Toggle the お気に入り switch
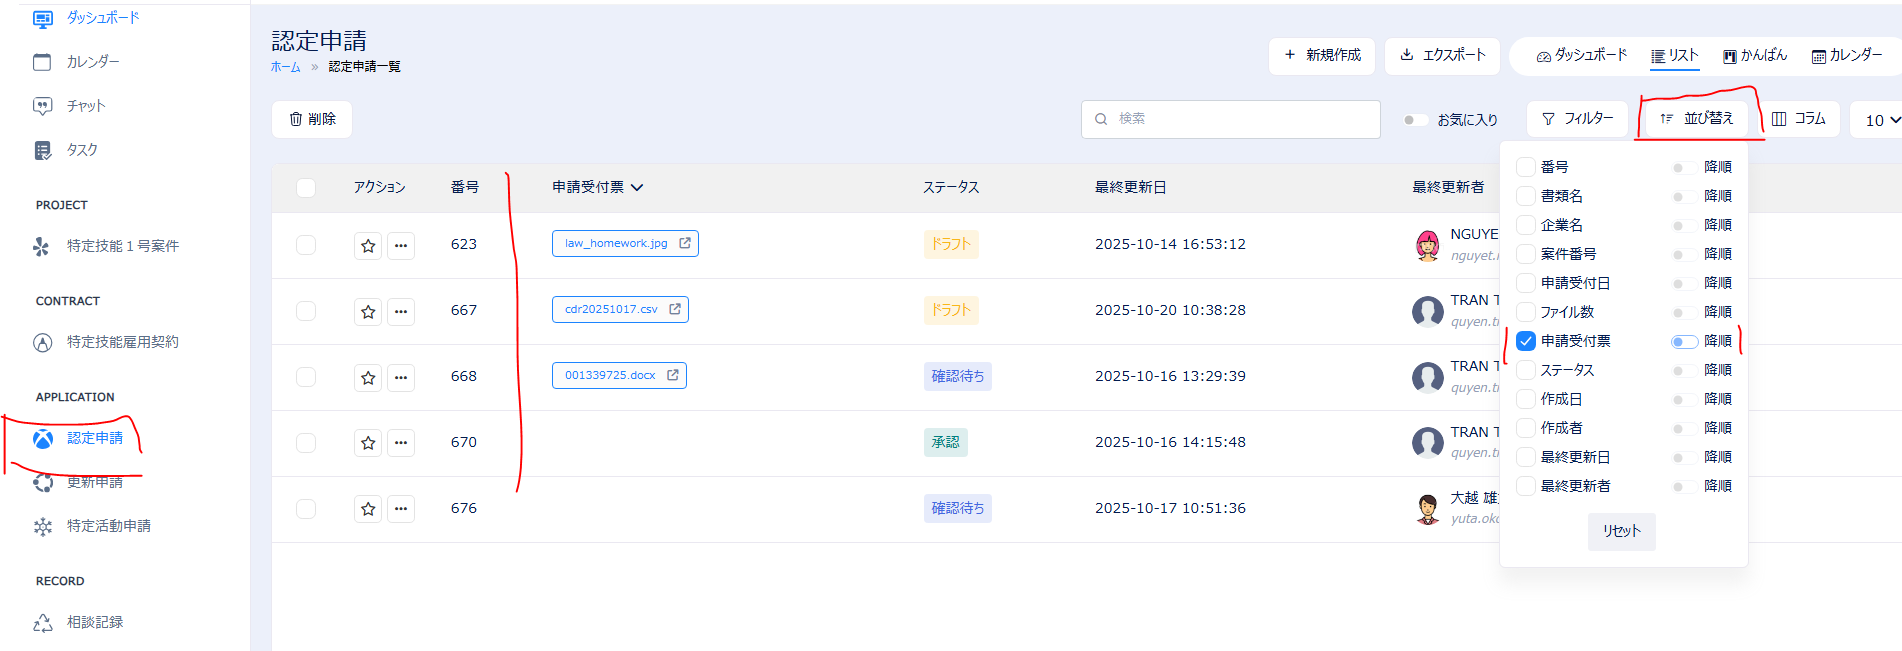The height and width of the screenshot is (651, 1902). (x=1414, y=120)
